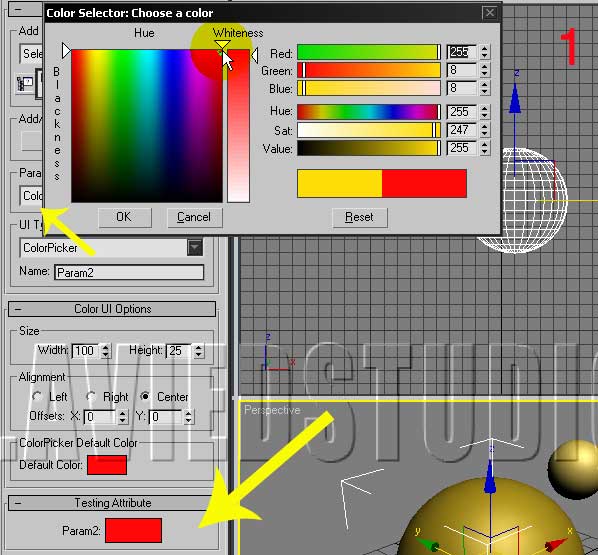The height and width of the screenshot is (555, 598).
Task: Click the Blackness triangle marker
Action: click(x=66, y=50)
